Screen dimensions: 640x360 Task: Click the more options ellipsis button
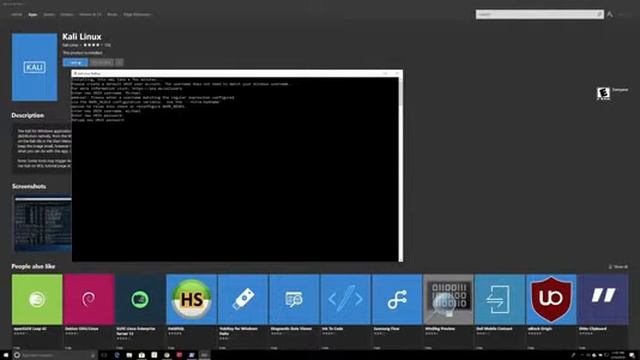click(119, 62)
